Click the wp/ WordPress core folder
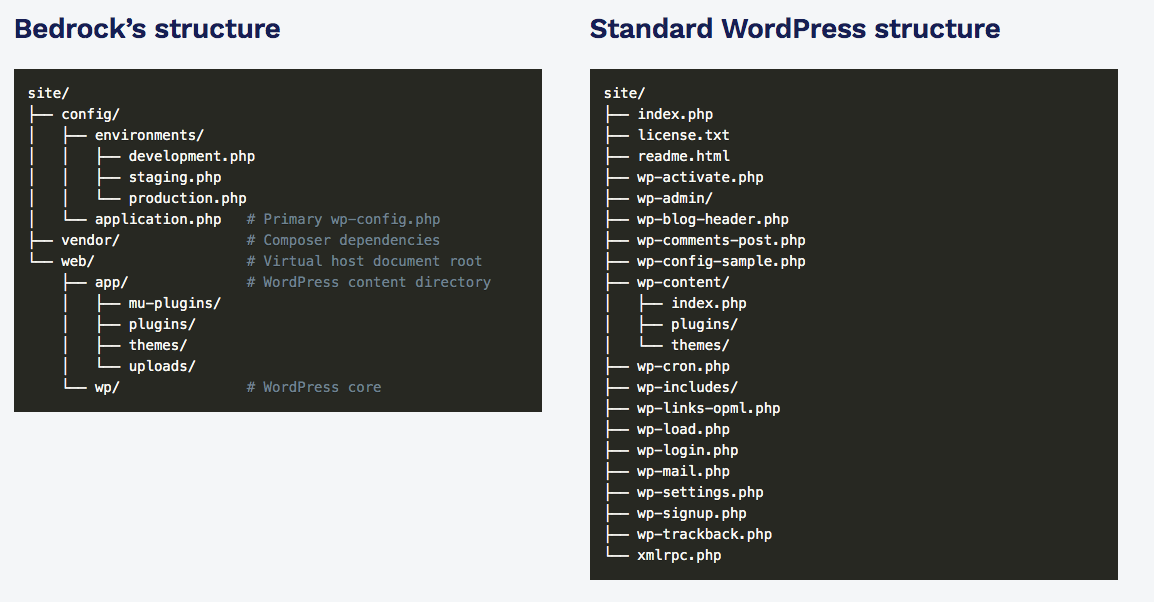The width and height of the screenshot is (1154, 602). [x=107, y=387]
